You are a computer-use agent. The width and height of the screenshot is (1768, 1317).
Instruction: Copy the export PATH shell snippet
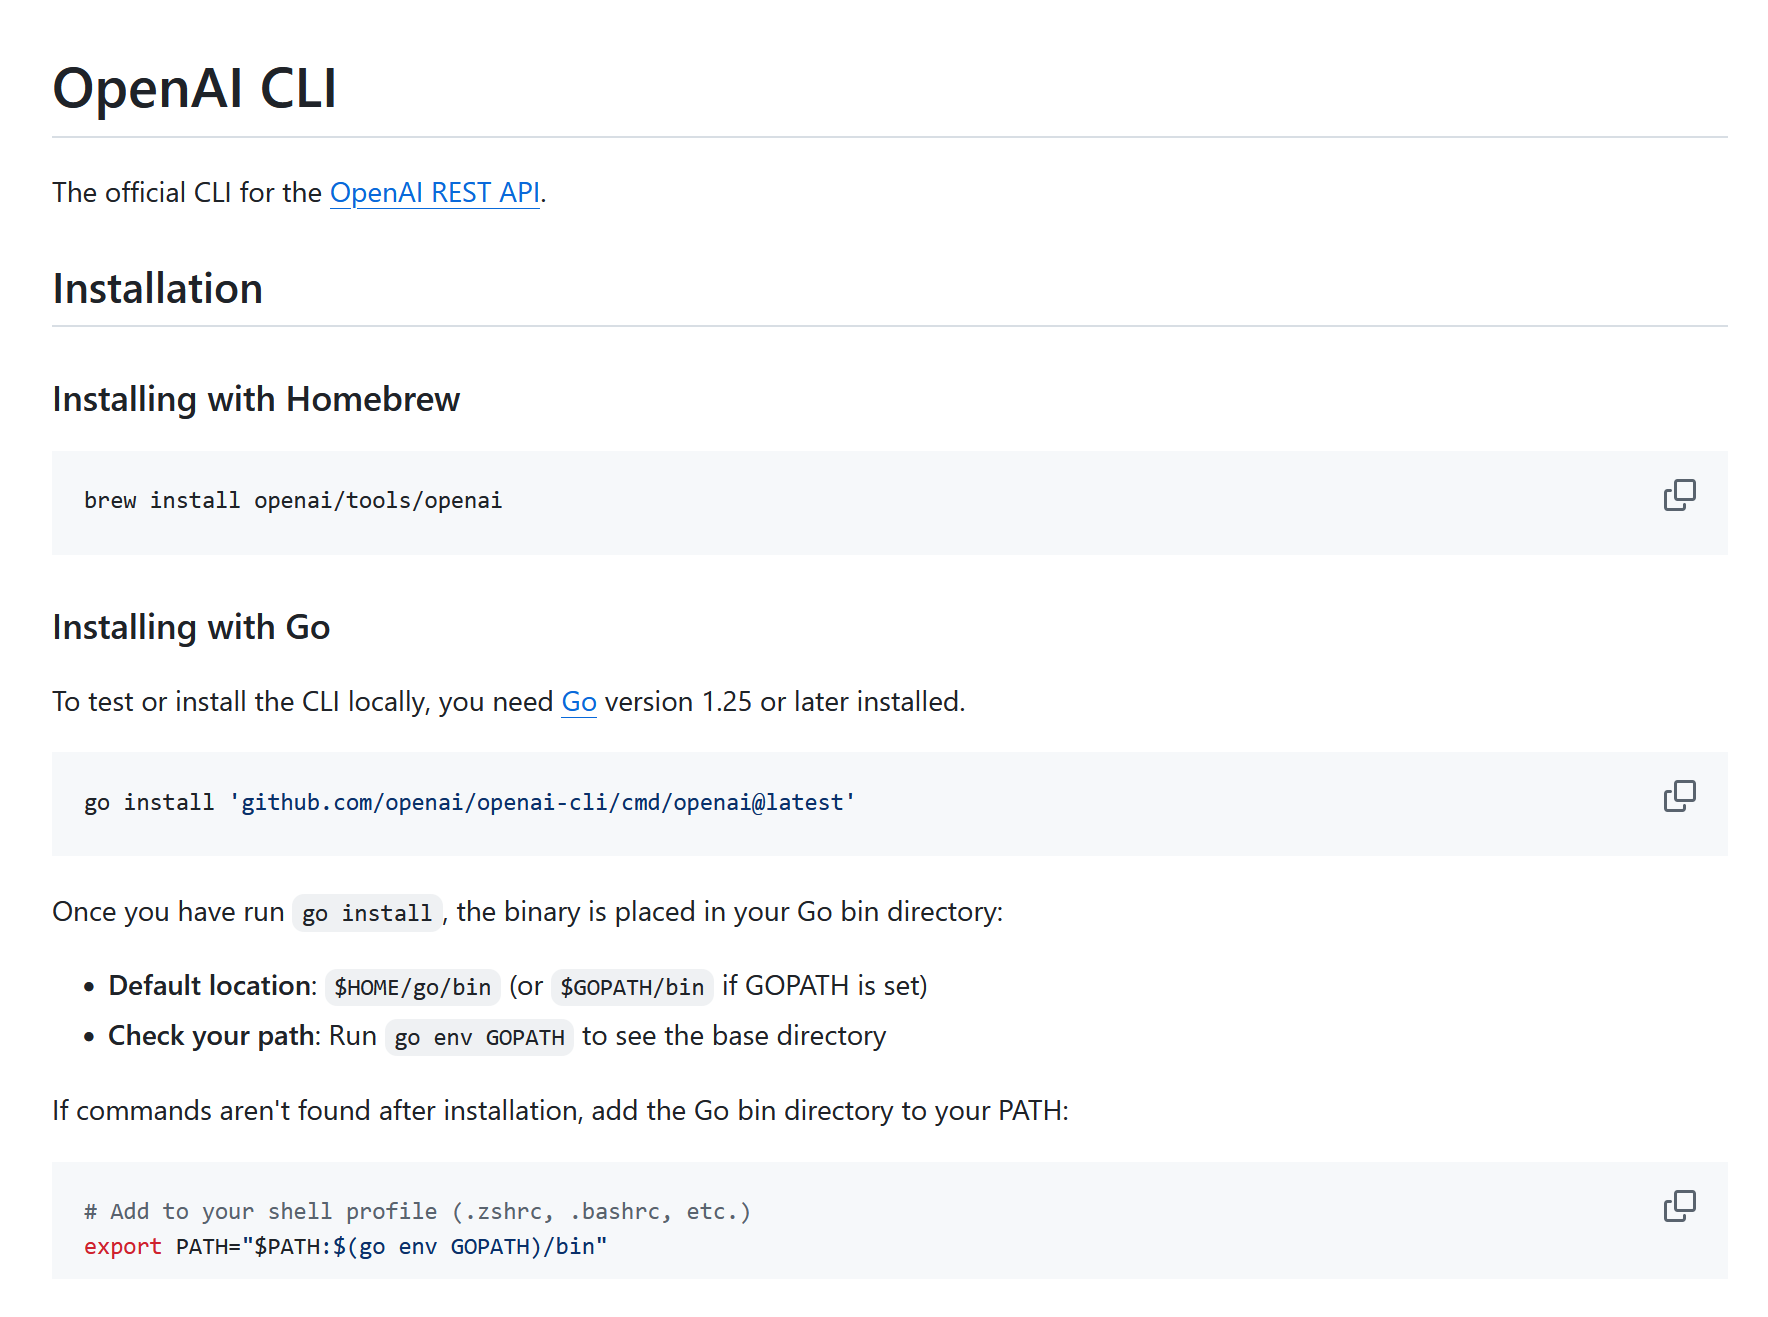(x=1679, y=1206)
